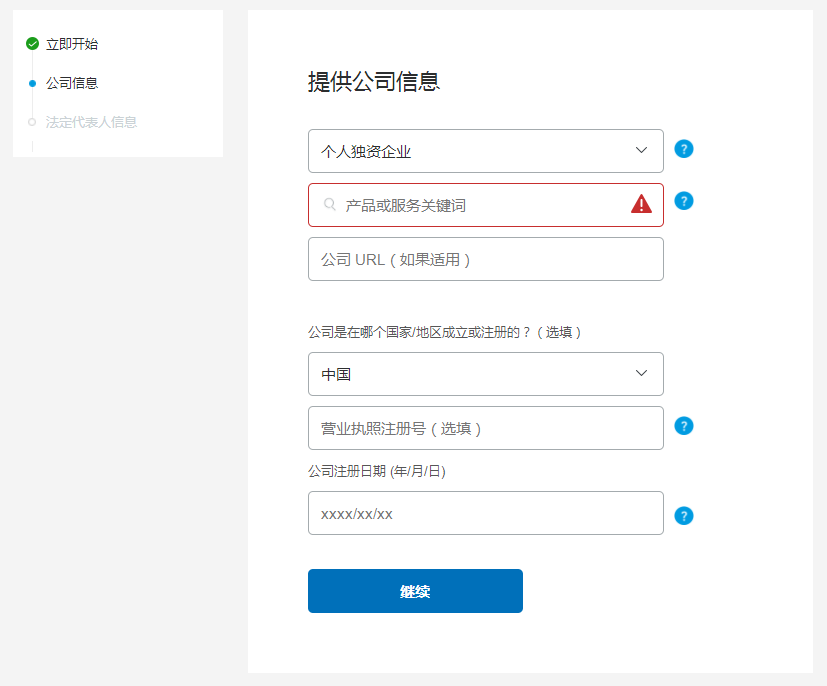Screen dimensions: 827x686
Task: Open help icon beside 公司注册日期 field
Action: (684, 516)
